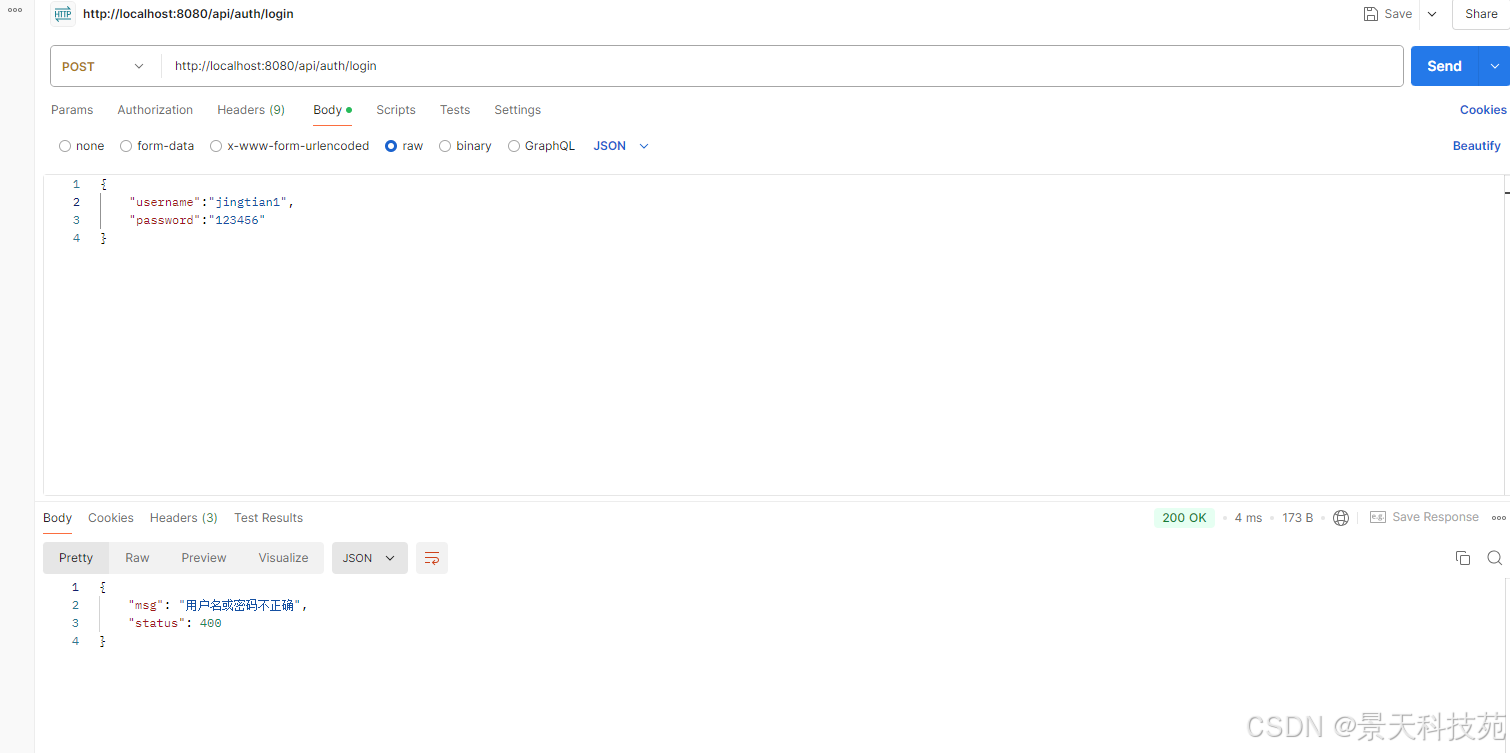Image resolution: width=1510 pixels, height=753 pixels.
Task: Click the Save button label
Action: click(1398, 14)
